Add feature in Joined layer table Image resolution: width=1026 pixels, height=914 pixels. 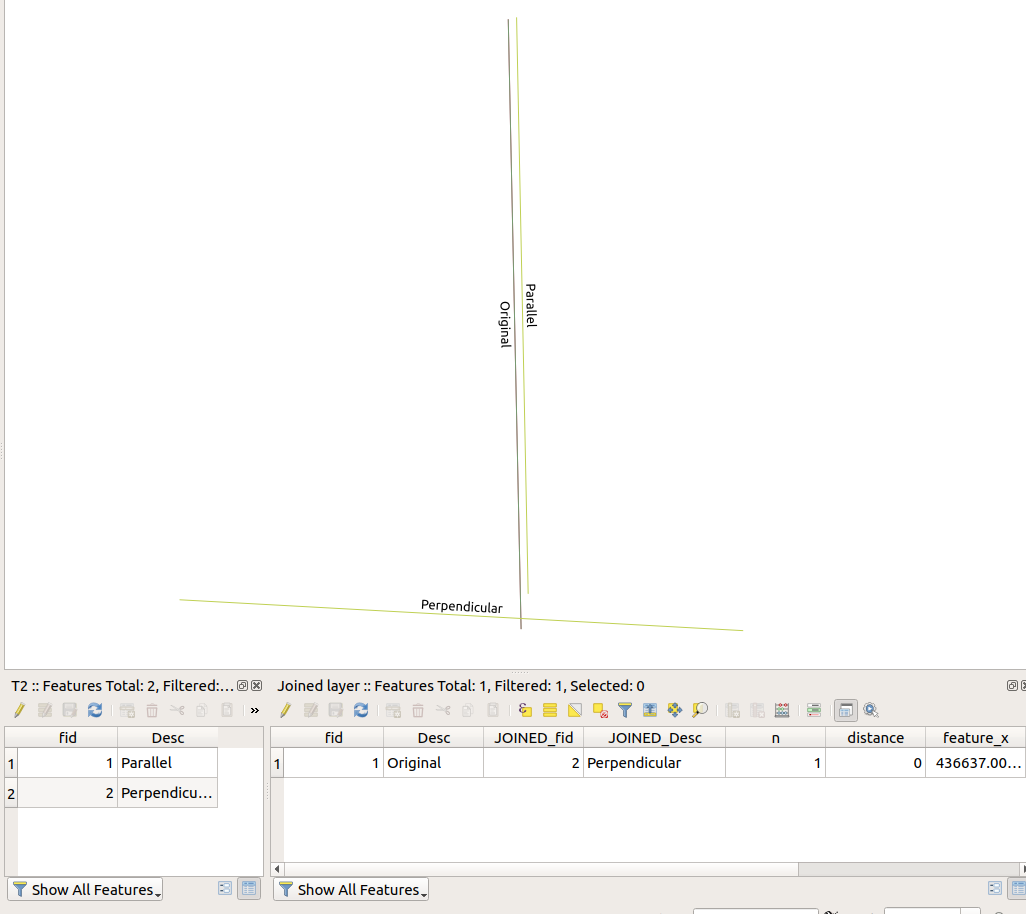coord(393,710)
